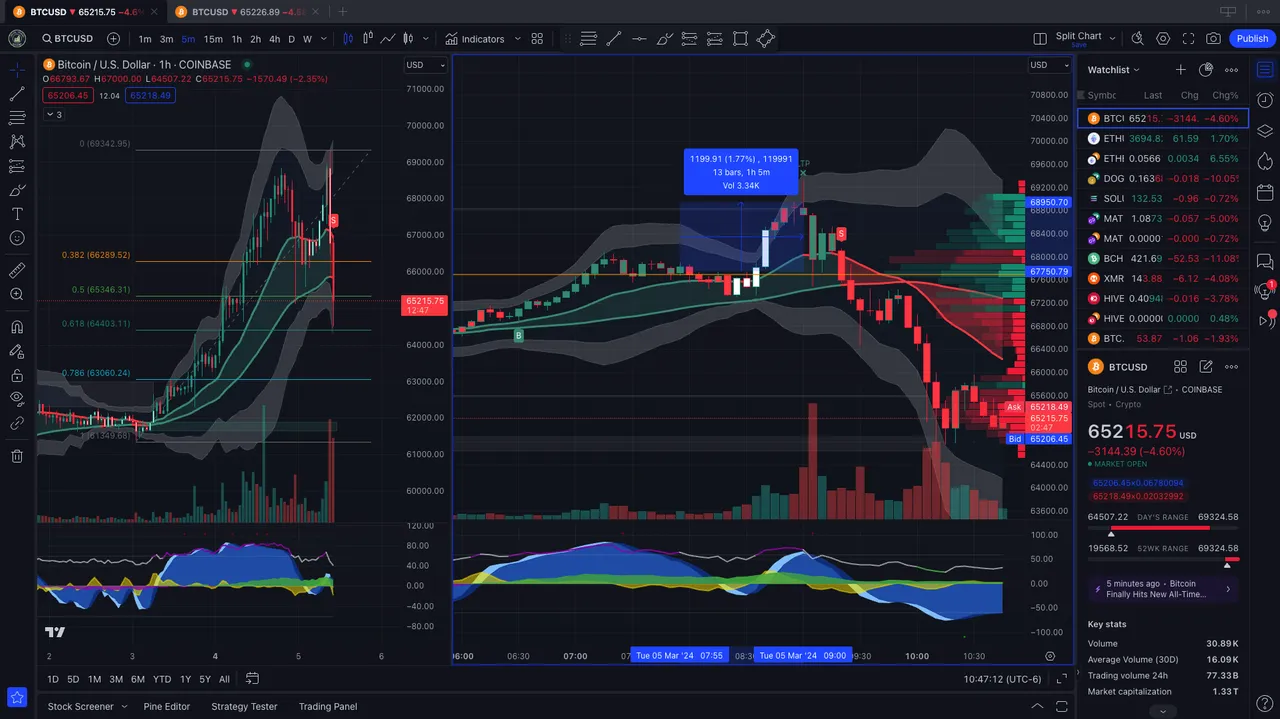Open the patterns drawing tools
1280x719 pixels.
click(x=17, y=142)
